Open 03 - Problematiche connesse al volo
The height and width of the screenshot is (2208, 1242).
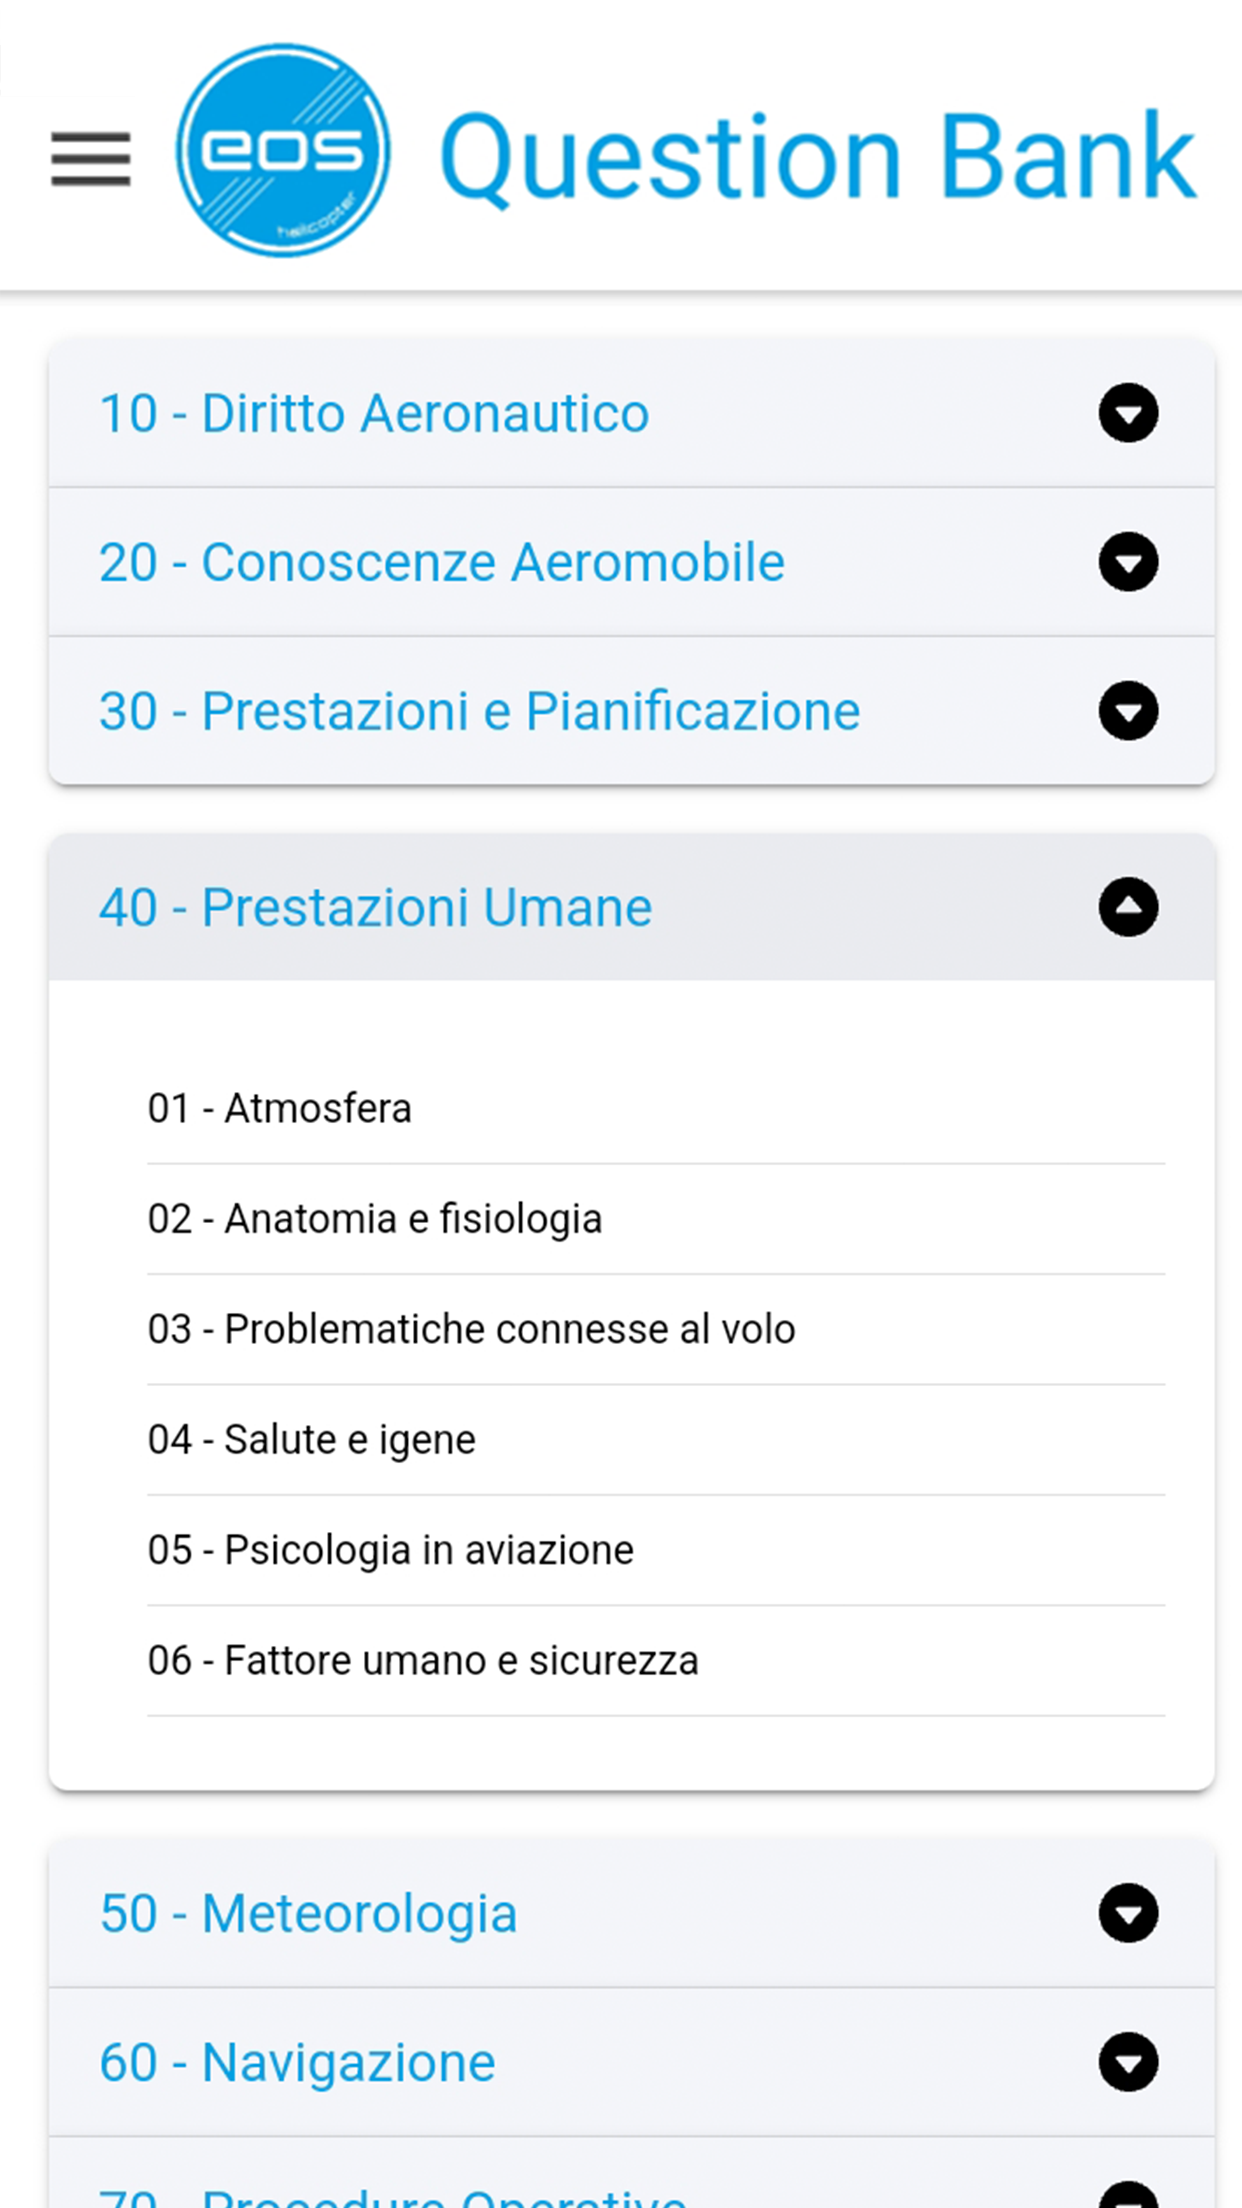(x=656, y=1330)
